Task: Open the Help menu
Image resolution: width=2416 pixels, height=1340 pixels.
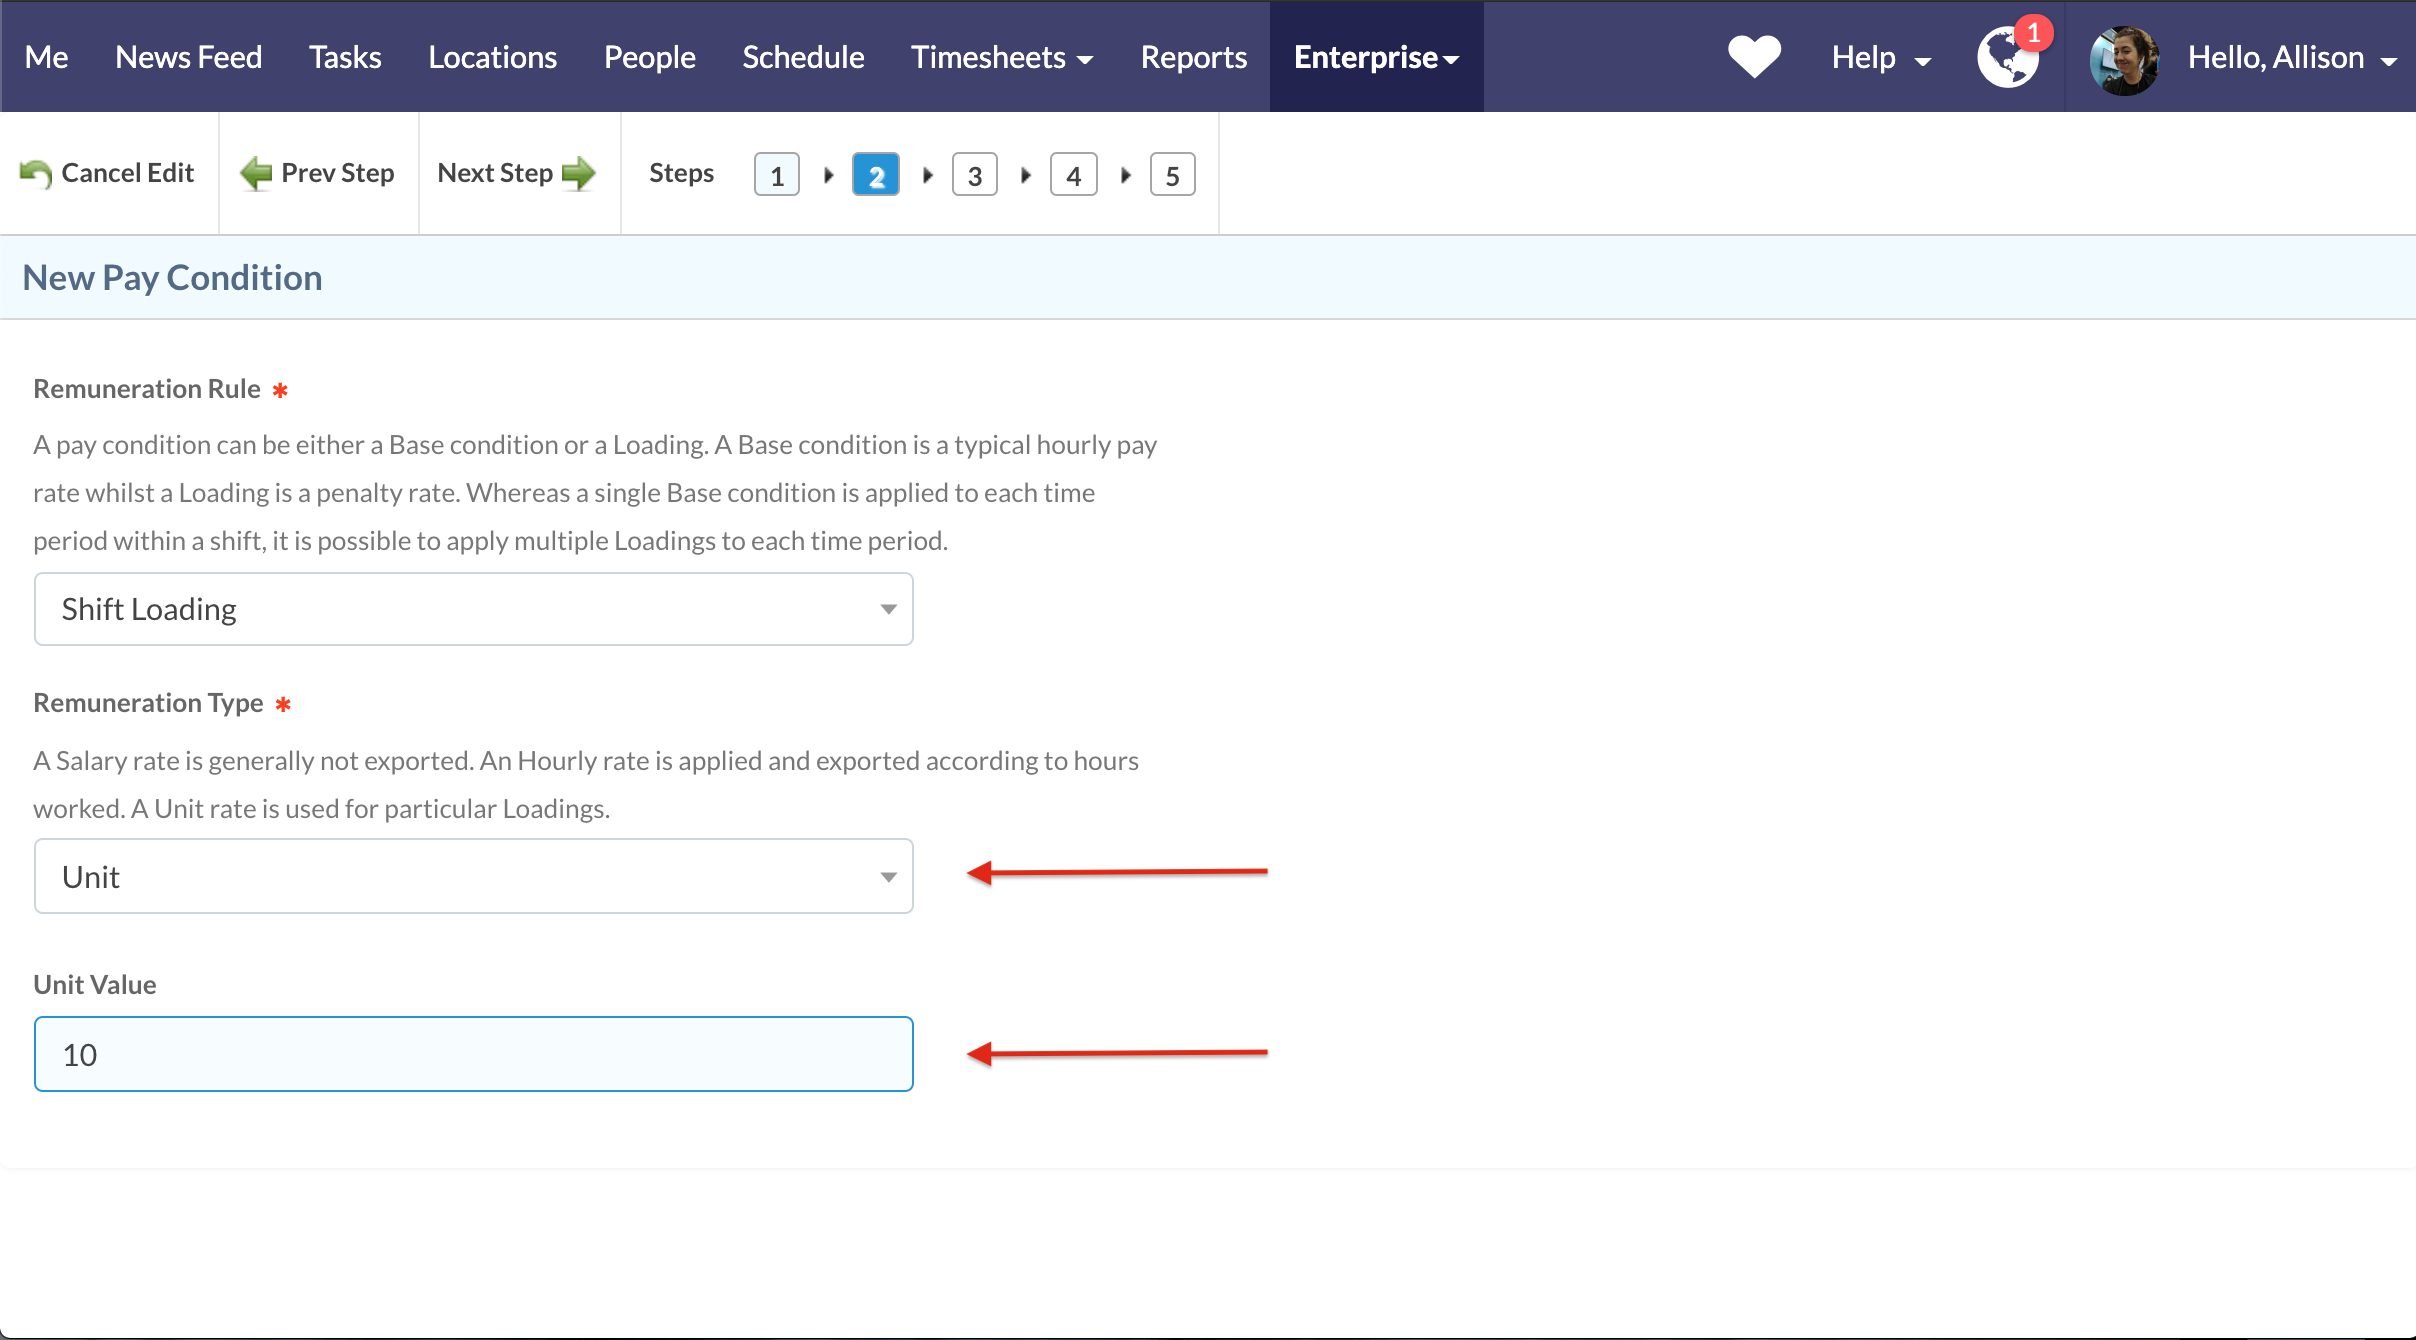Action: (1880, 57)
